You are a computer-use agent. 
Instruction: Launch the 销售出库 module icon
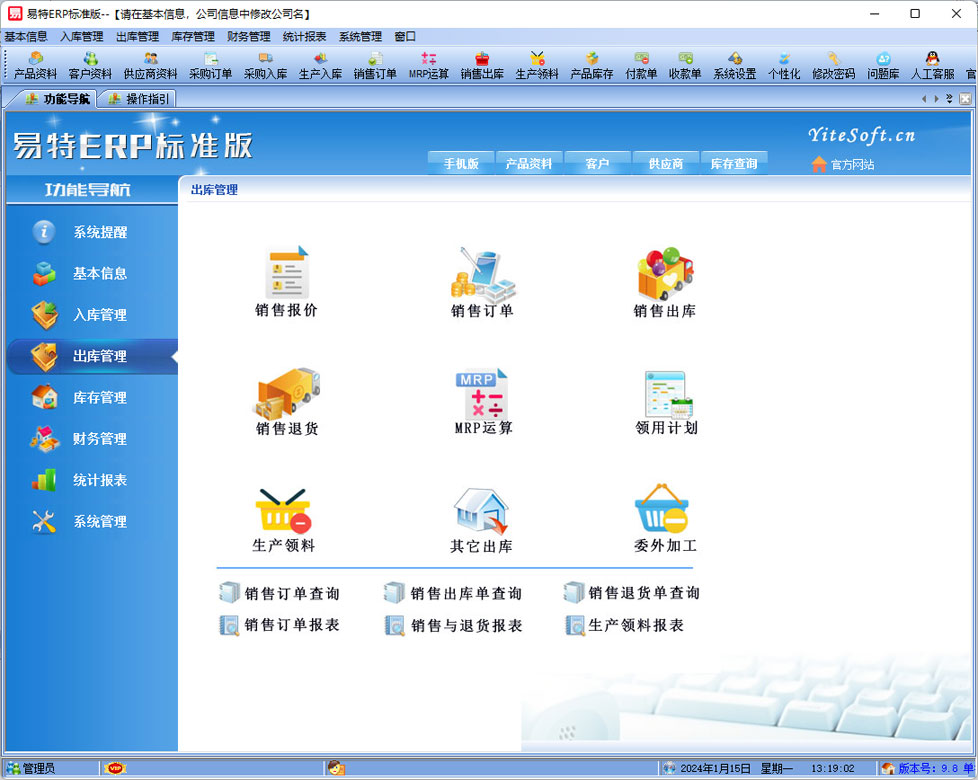pyautogui.click(x=665, y=275)
